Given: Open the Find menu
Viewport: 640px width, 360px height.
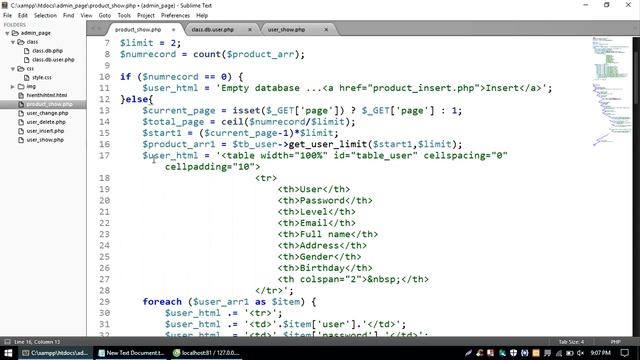Looking at the screenshot, I should [69, 16].
